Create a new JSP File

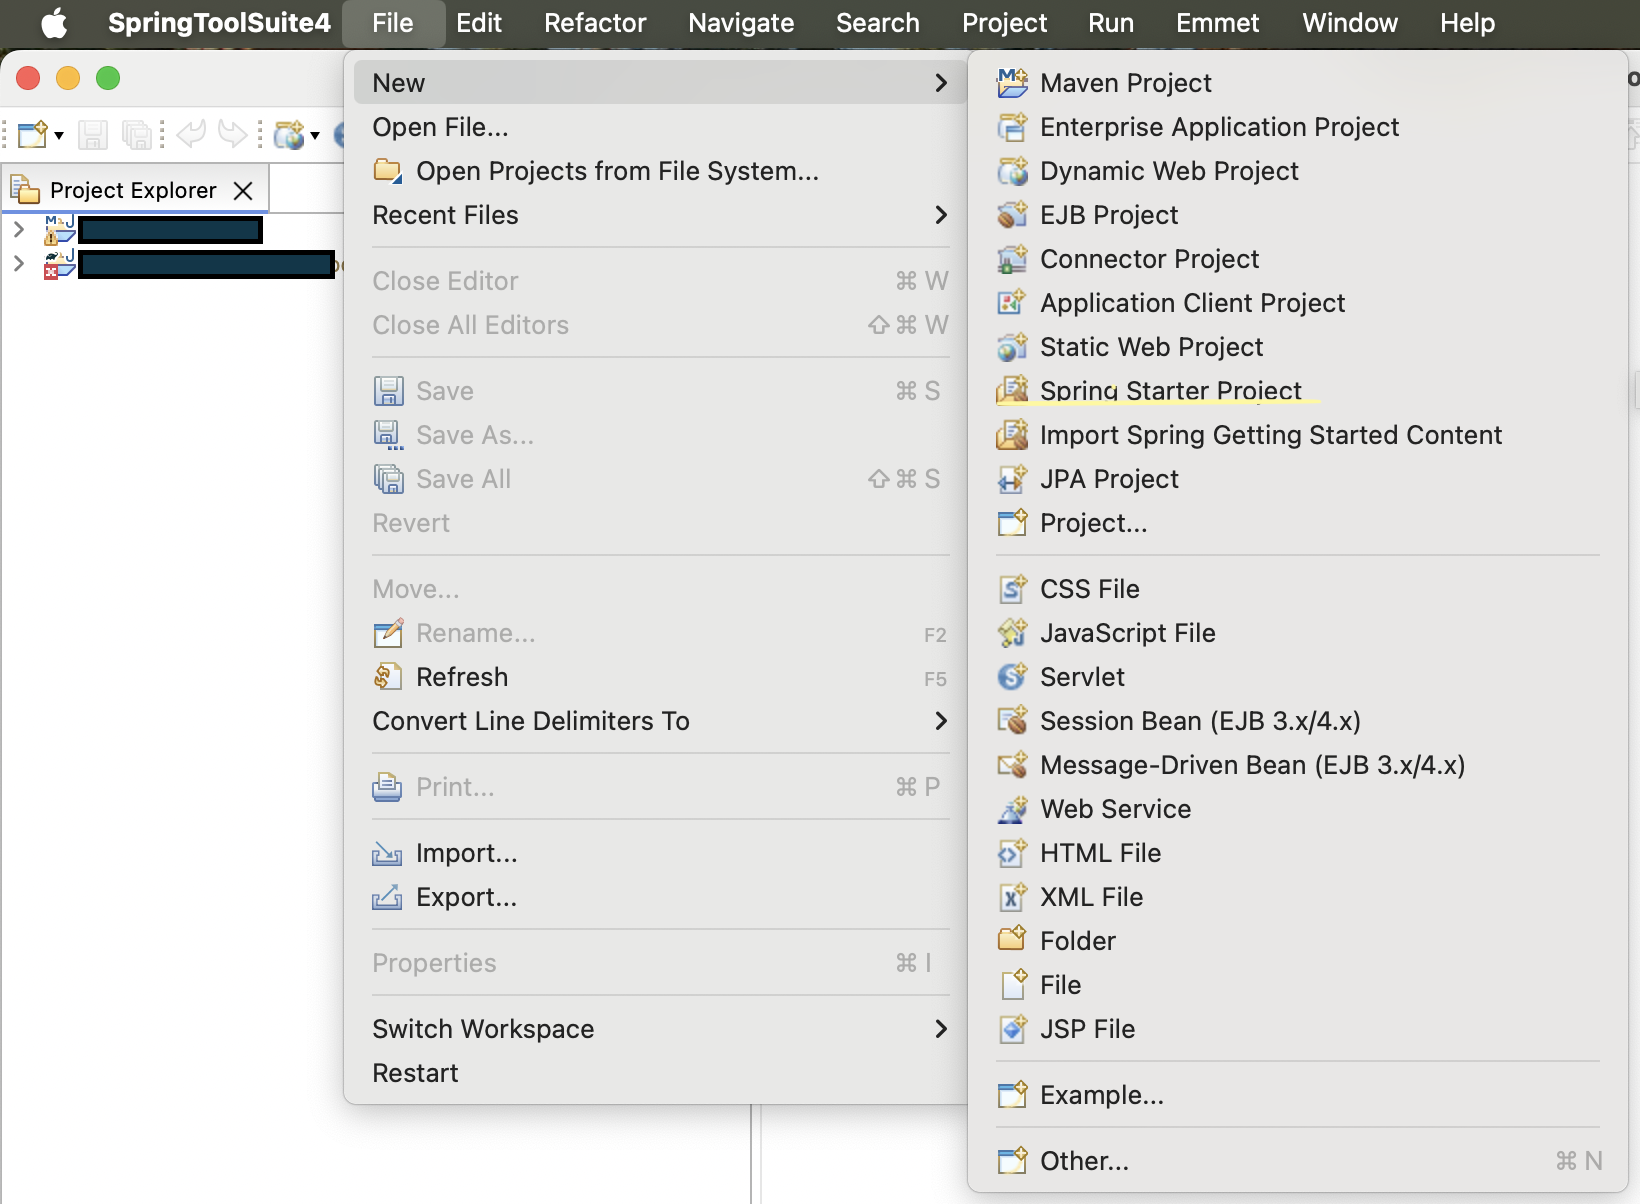(x=1298, y=1029)
